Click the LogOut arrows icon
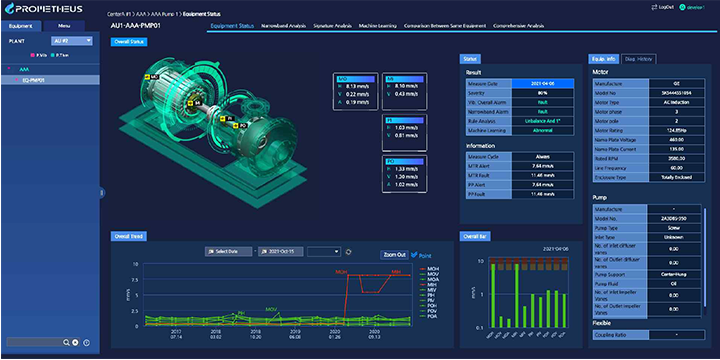 (x=654, y=7)
